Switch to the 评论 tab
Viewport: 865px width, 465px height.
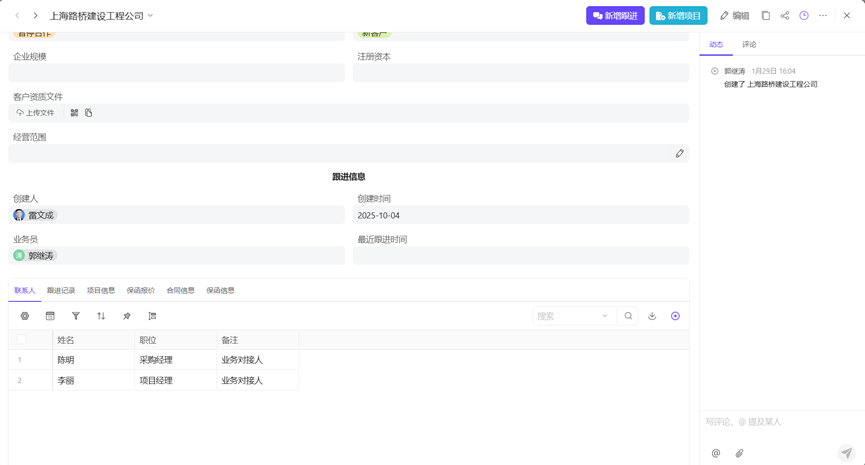click(x=749, y=45)
